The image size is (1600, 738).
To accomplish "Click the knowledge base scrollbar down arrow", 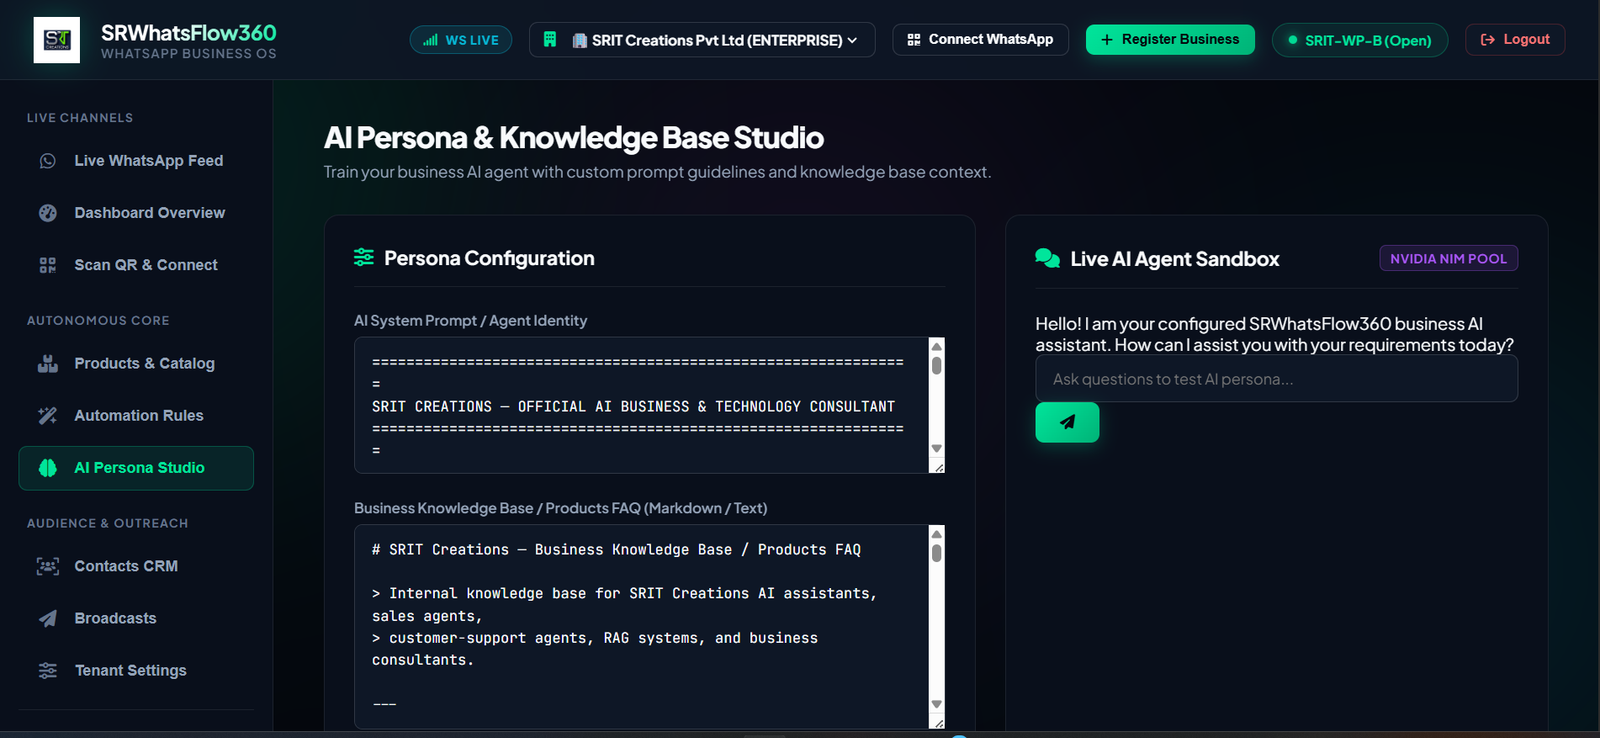I will [x=937, y=704].
